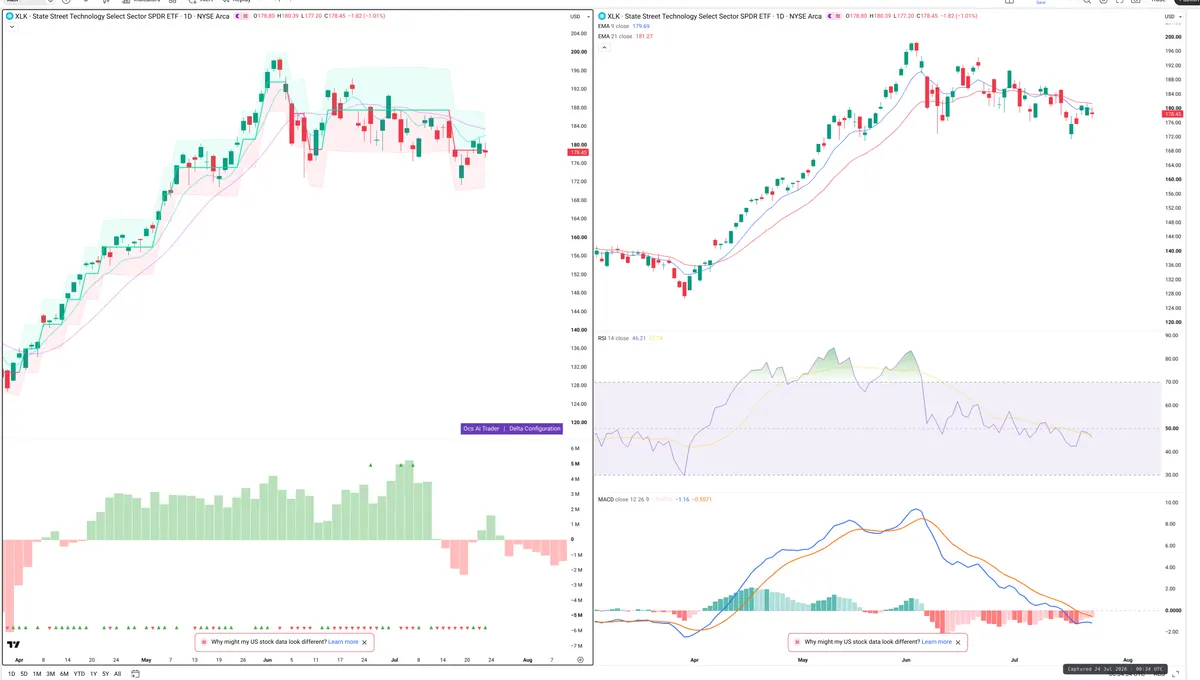Click the Aug label on left time axis
The height and width of the screenshot is (680, 1200).
point(526,660)
